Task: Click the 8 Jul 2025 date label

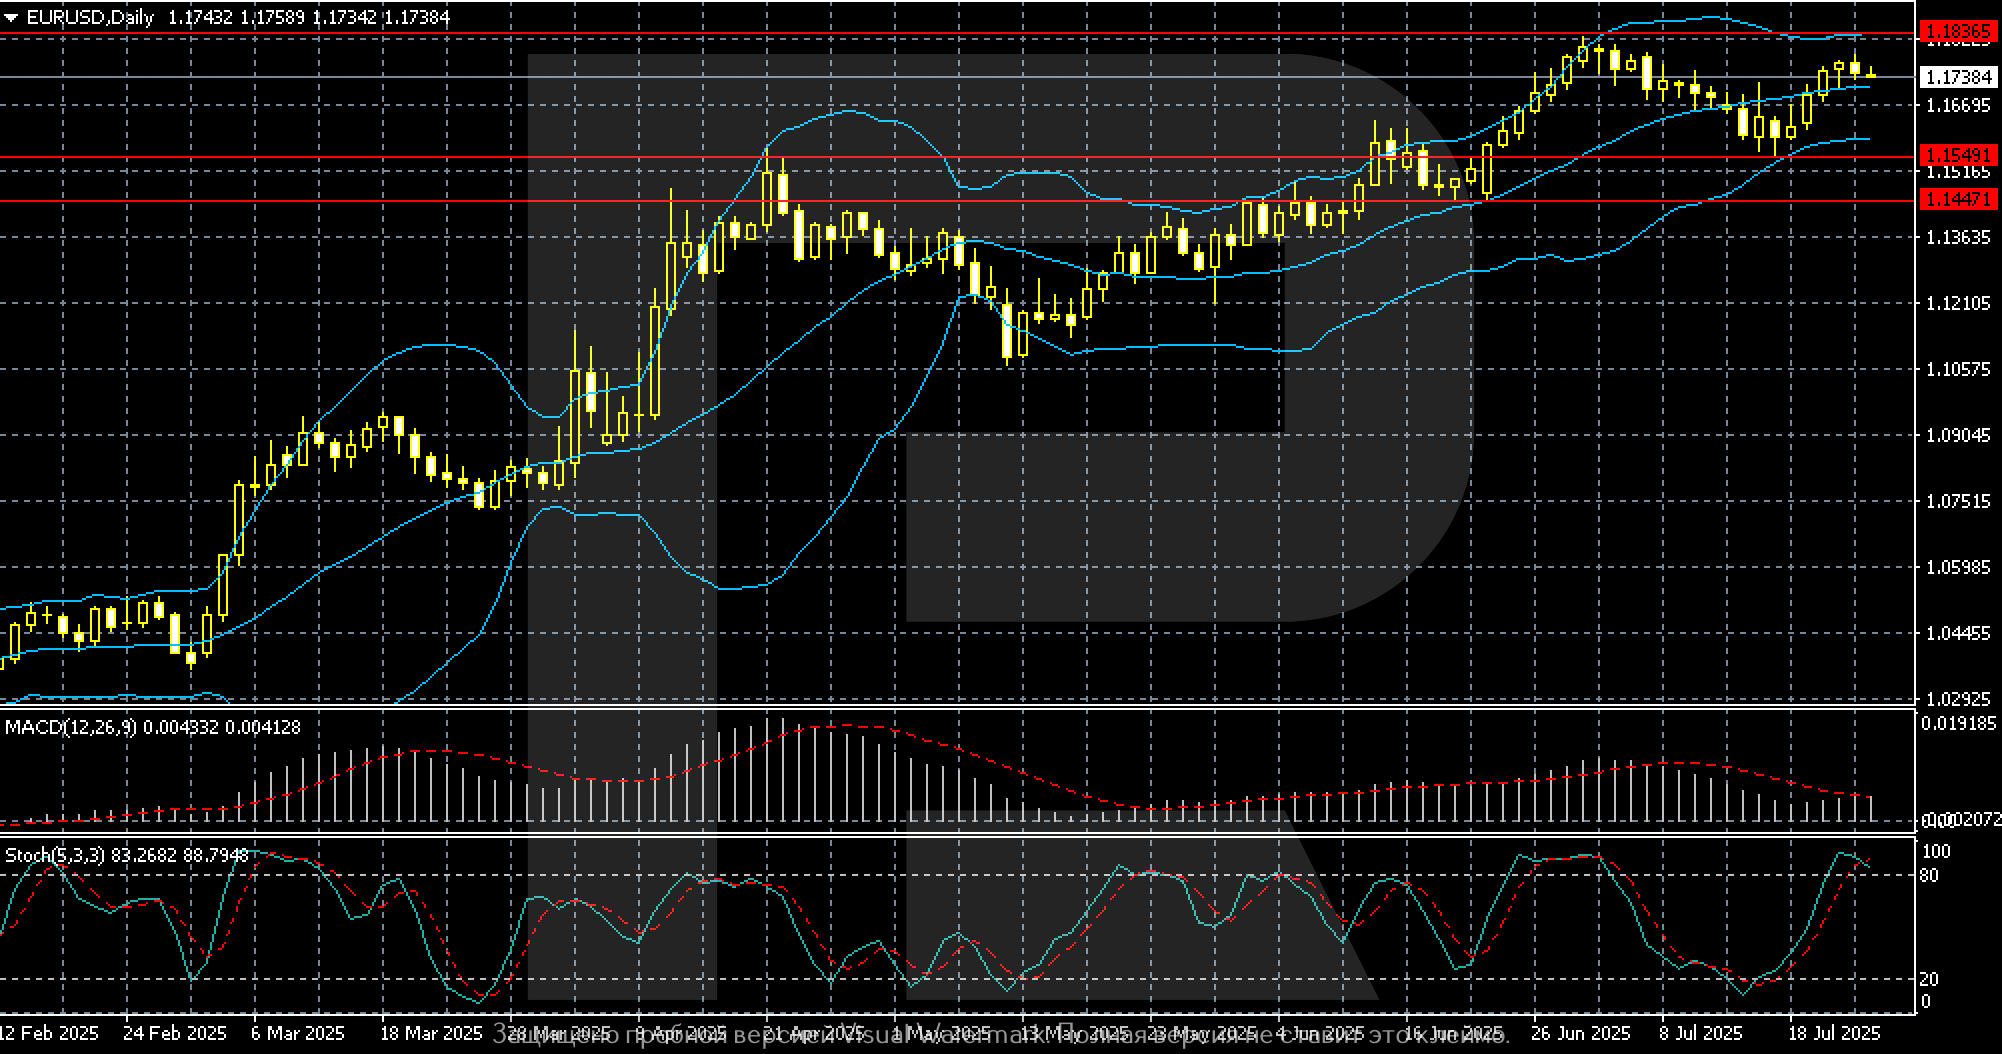Action: (x=1701, y=1033)
